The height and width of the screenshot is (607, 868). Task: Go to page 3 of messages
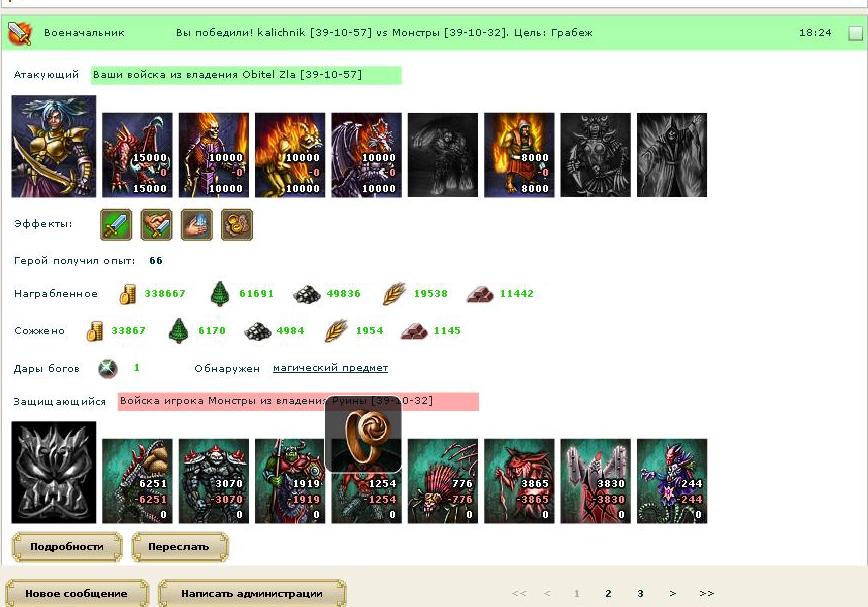point(640,593)
